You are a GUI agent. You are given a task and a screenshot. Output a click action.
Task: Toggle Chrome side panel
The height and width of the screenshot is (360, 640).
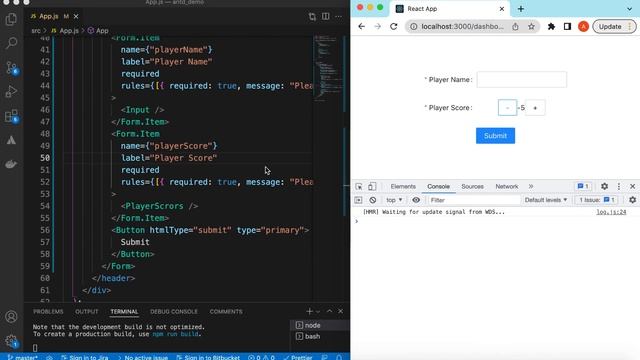click(567, 27)
